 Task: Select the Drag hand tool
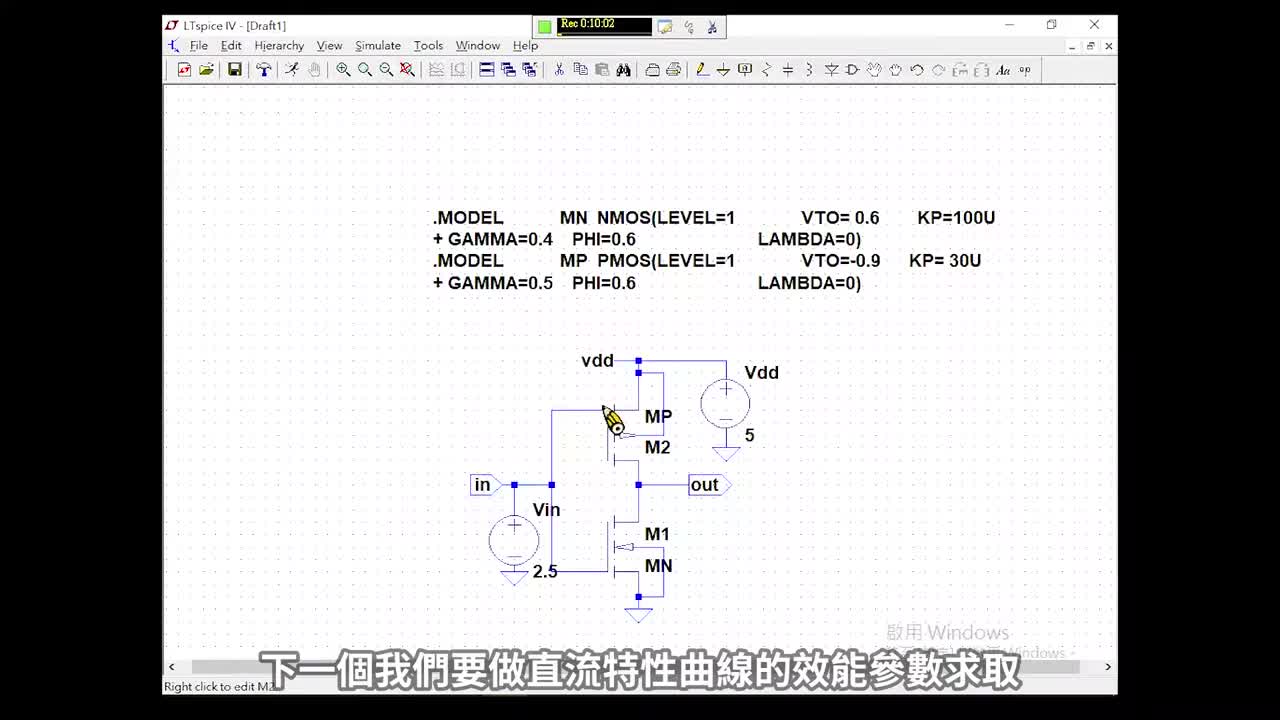tap(896, 69)
